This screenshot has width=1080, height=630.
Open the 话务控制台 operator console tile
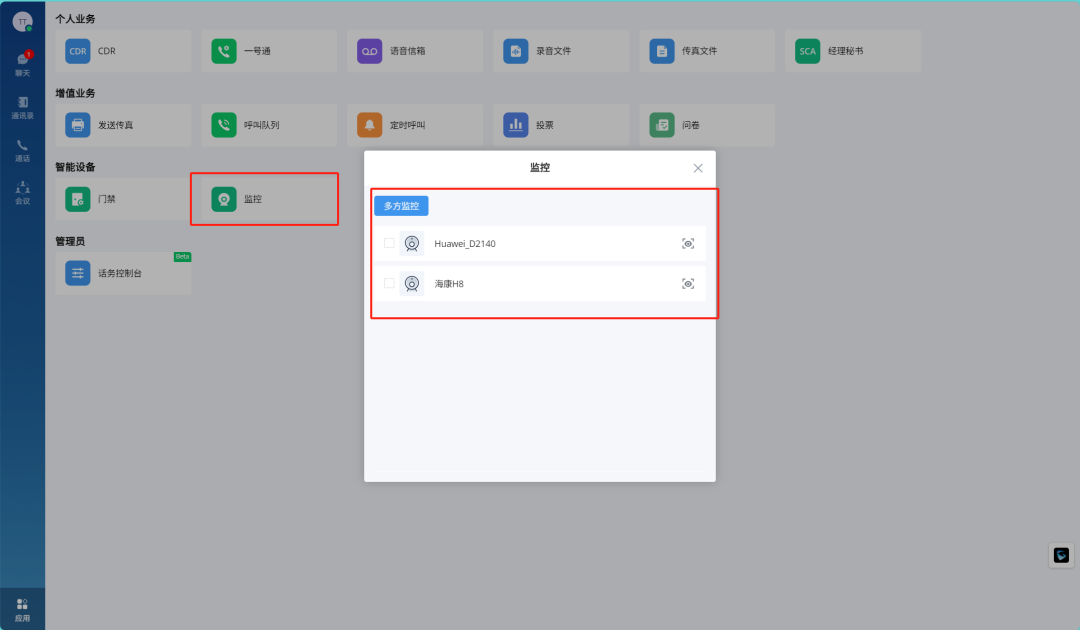[x=123, y=273]
